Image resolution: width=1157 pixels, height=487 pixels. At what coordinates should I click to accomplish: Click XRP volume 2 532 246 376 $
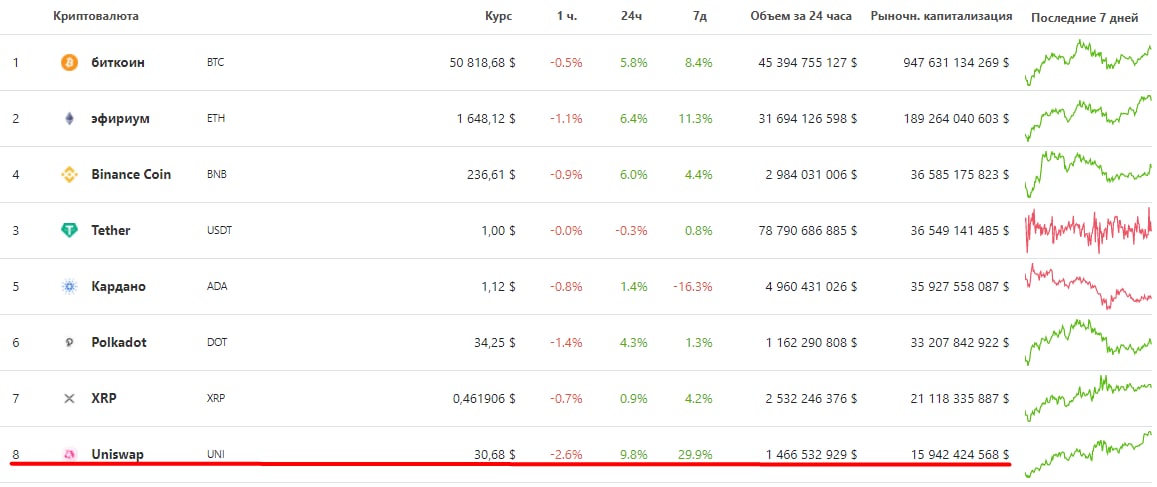coord(812,398)
